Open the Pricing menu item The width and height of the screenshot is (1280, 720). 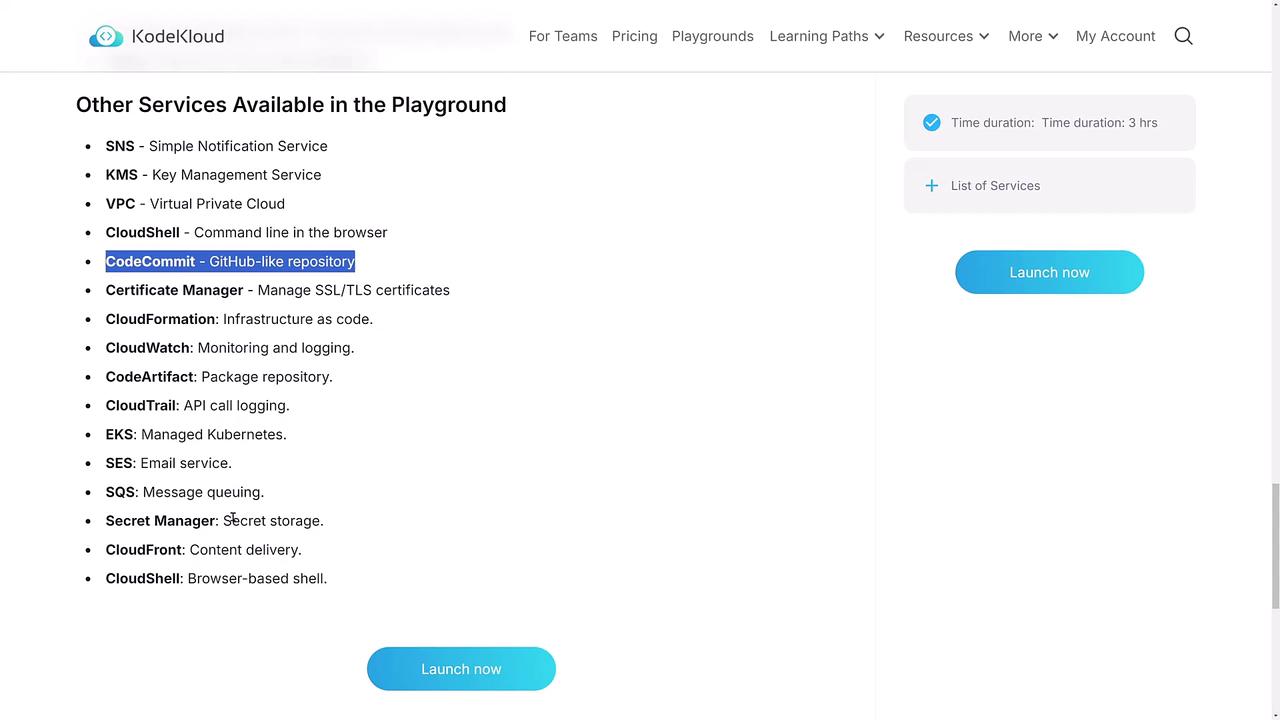pyautogui.click(x=635, y=36)
